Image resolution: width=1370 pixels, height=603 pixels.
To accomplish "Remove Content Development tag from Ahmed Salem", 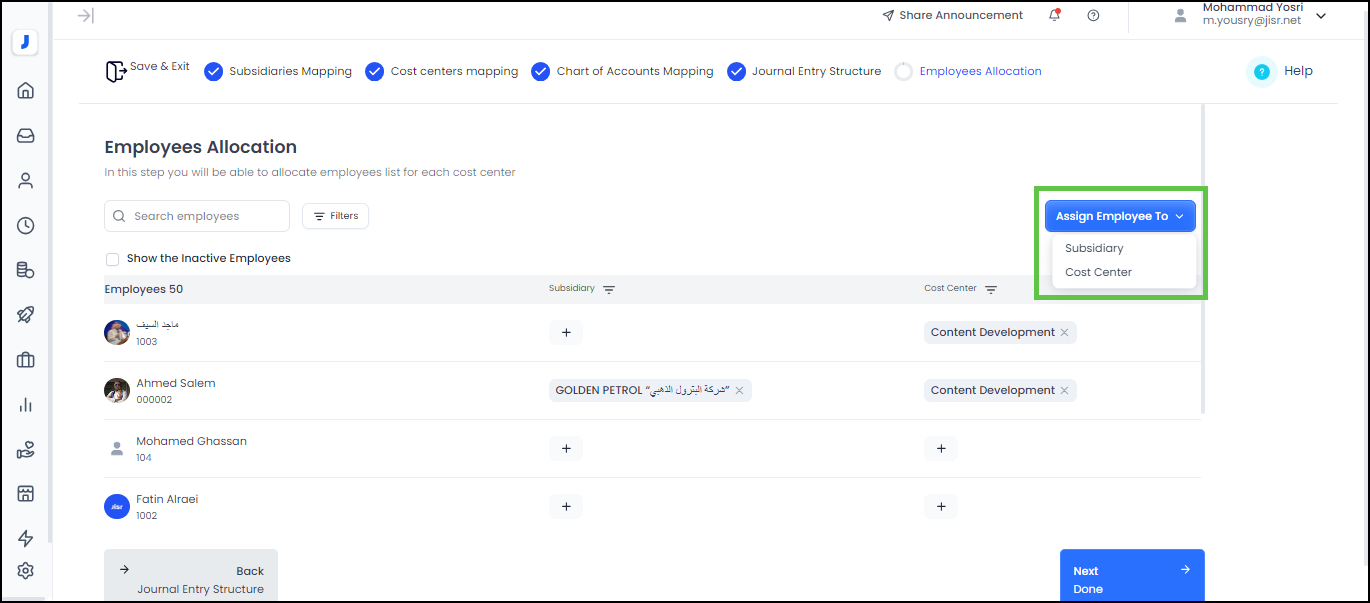I will [x=1064, y=391].
